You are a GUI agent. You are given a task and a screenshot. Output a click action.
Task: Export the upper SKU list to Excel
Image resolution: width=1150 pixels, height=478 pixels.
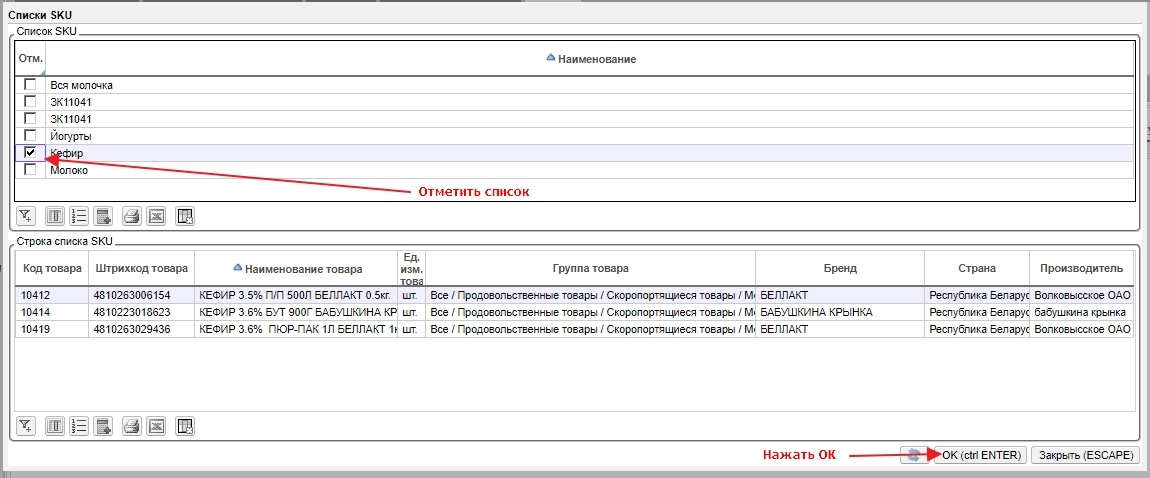[x=156, y=215]
